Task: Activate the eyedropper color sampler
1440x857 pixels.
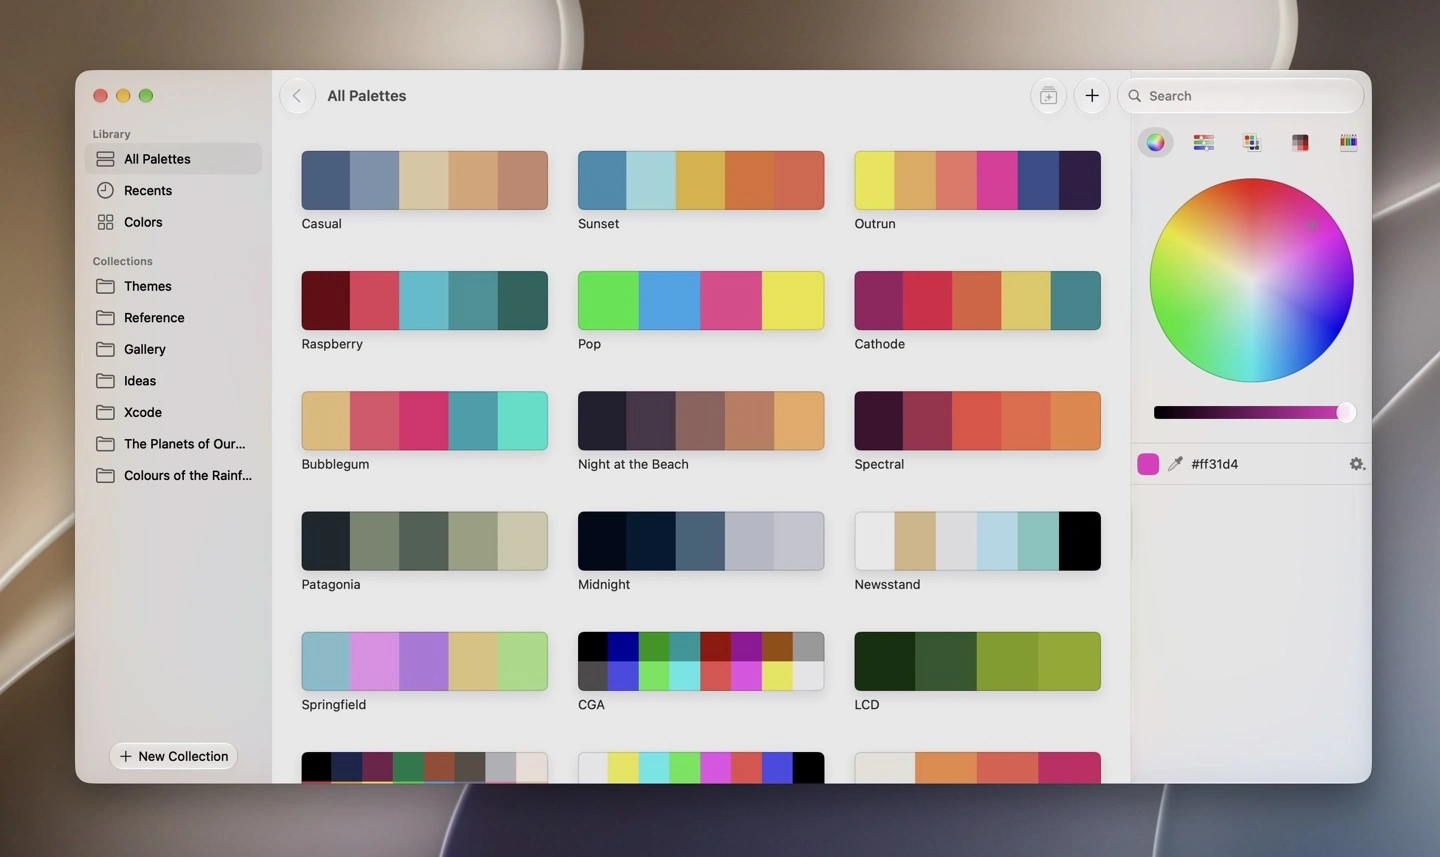Action: (x=1175, y=464)
